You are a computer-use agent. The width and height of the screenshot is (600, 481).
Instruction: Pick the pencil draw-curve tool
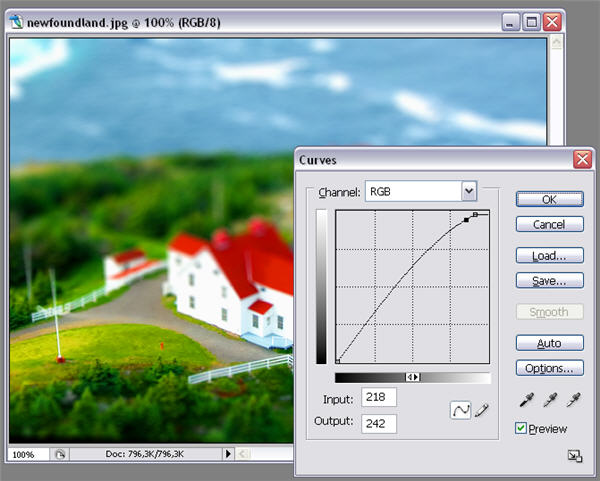482,410
